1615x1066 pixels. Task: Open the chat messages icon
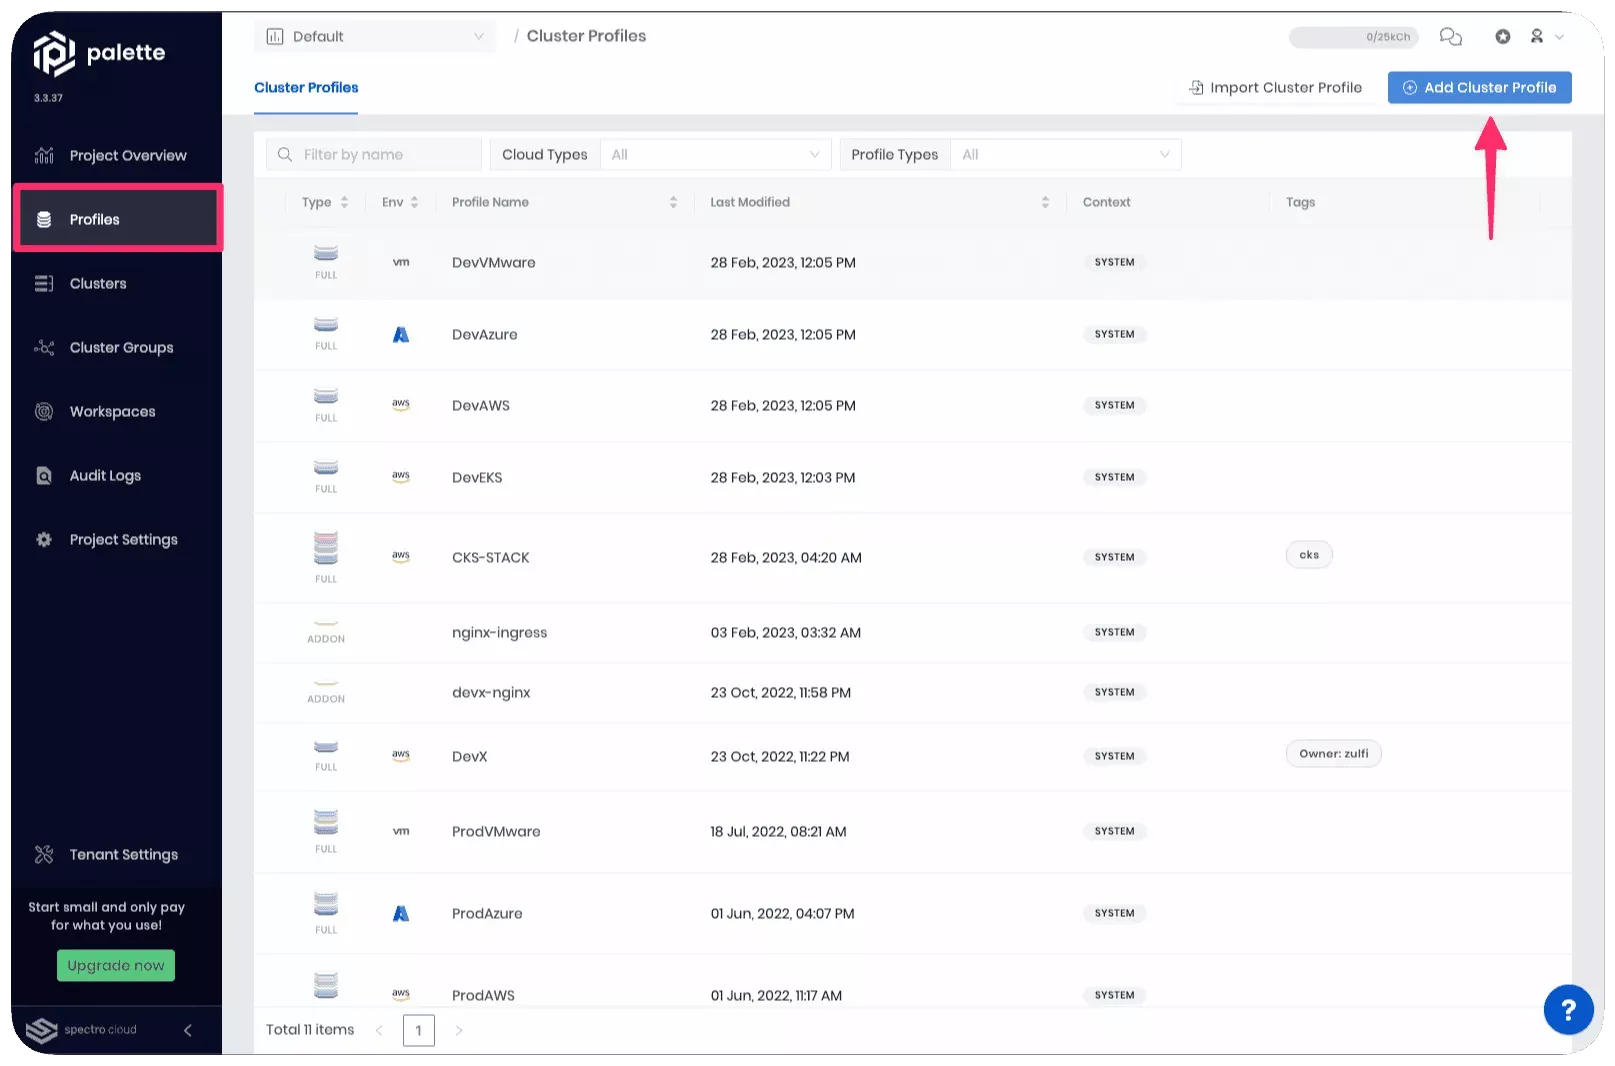tap(1450, 37)
